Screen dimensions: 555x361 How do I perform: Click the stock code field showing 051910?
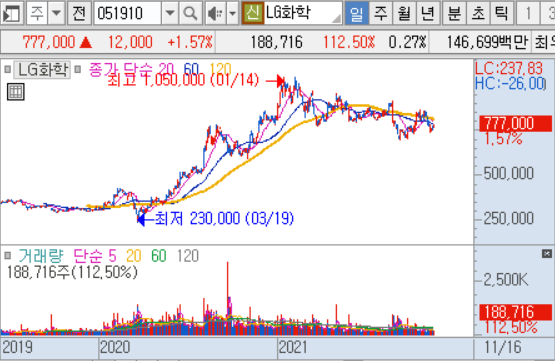(x=127, y=13)
